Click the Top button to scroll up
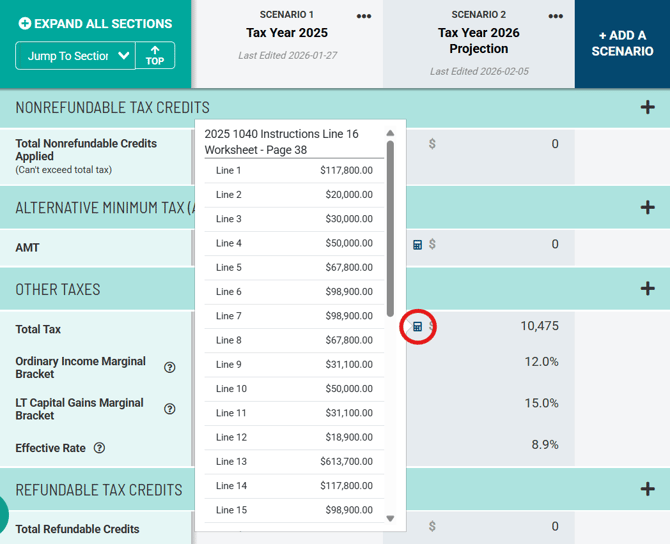The width and height of the screenshot is (670, 544). coord(155,56)
